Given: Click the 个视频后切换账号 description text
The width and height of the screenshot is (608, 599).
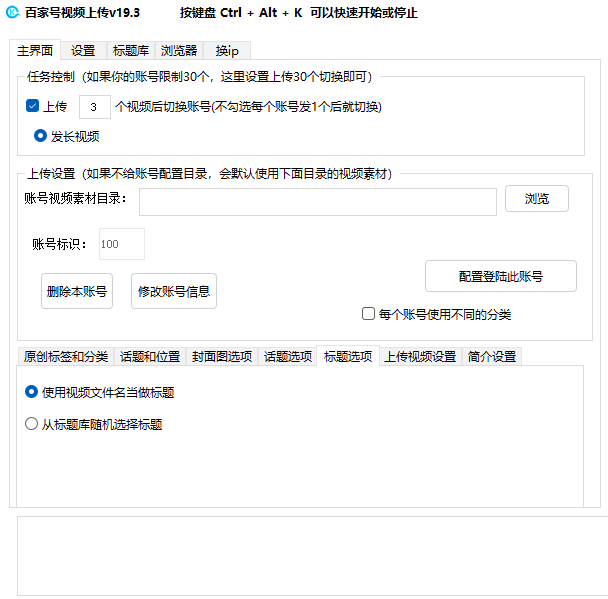Looking at the screenshot, I should tap(248, 107).
